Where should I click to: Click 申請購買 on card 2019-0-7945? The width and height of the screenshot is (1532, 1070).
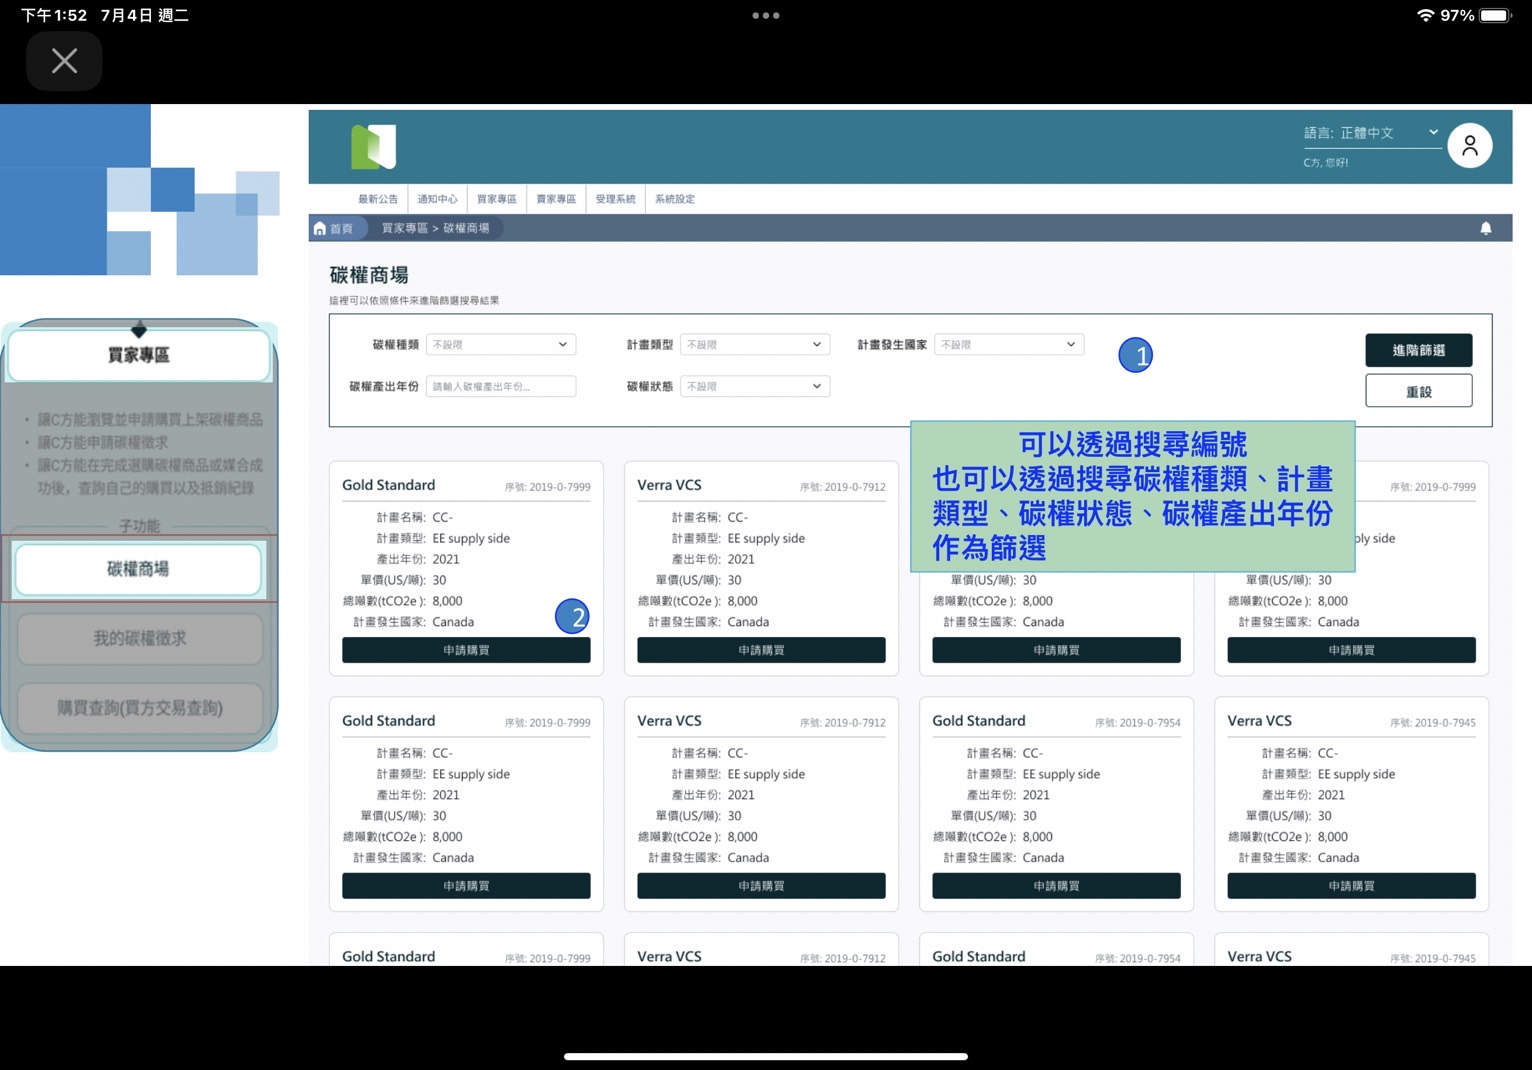[x=1351, y=886]
